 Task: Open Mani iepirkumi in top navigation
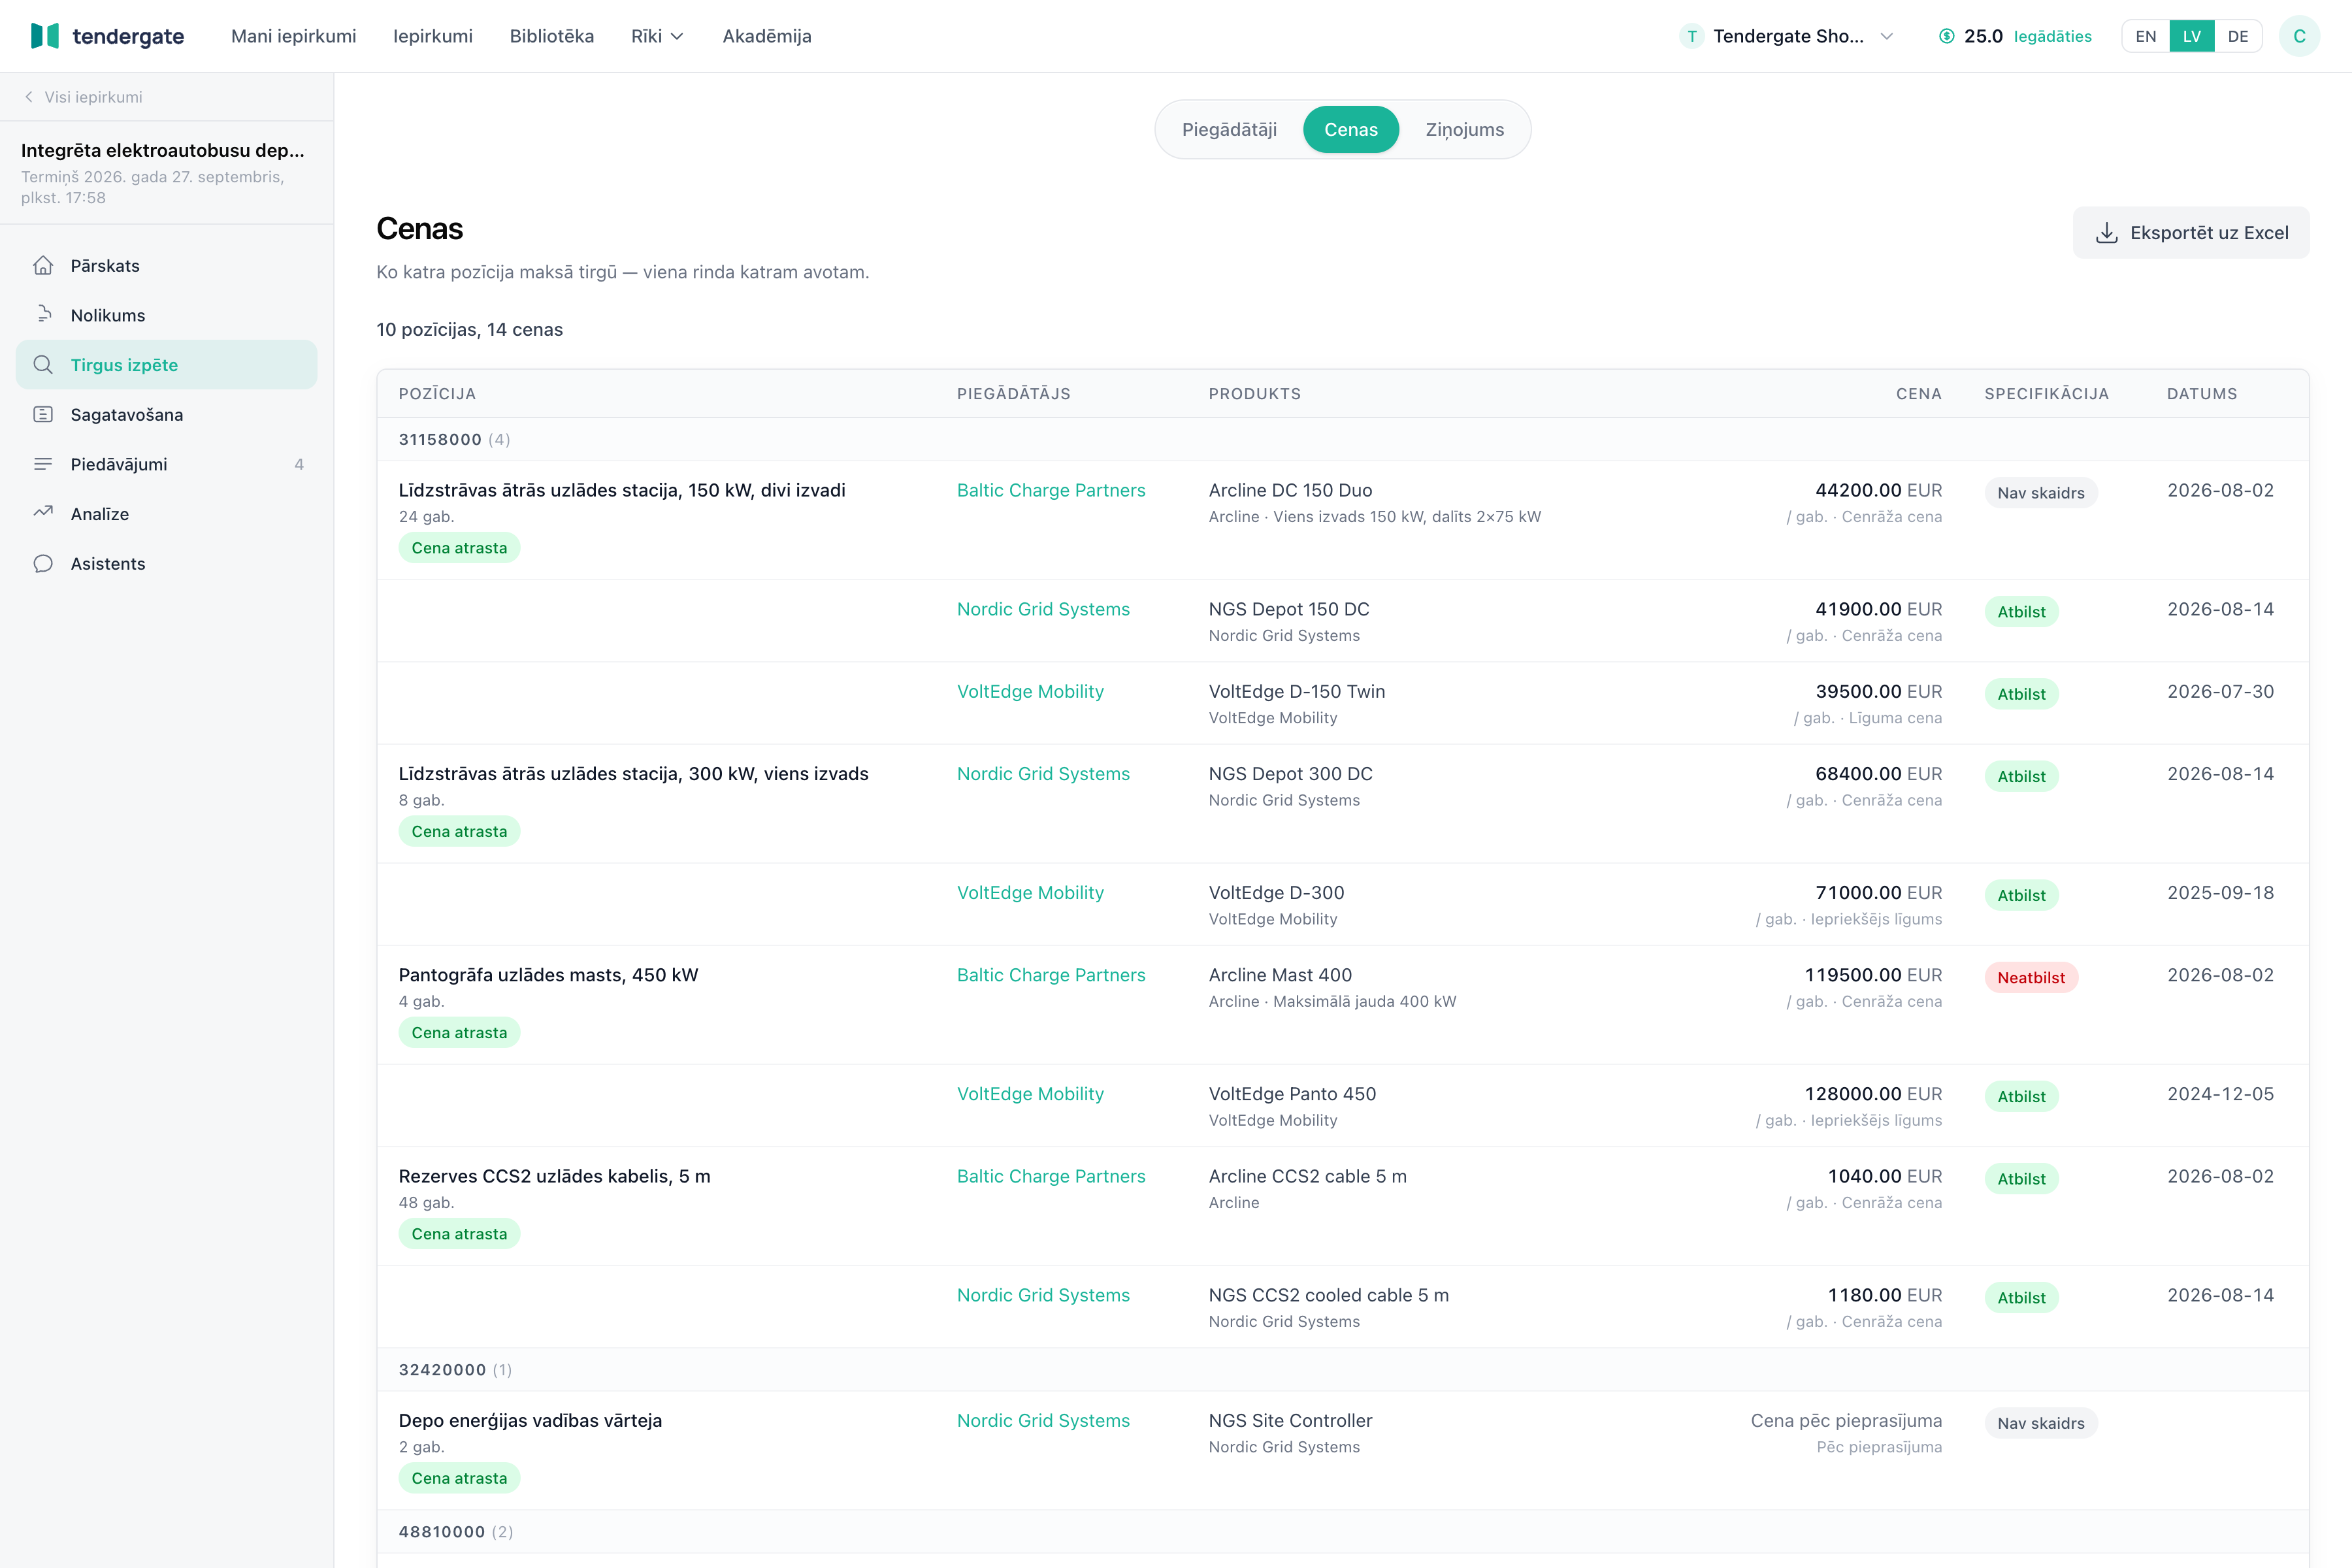point(294,36)
